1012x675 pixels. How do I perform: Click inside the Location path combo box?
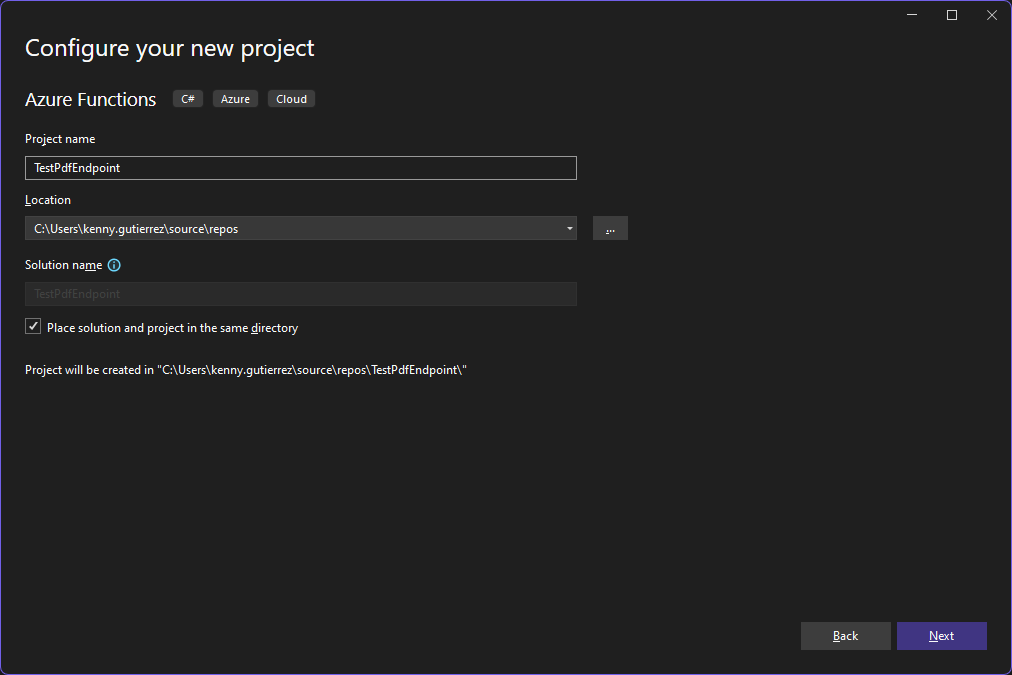[290, 228]
